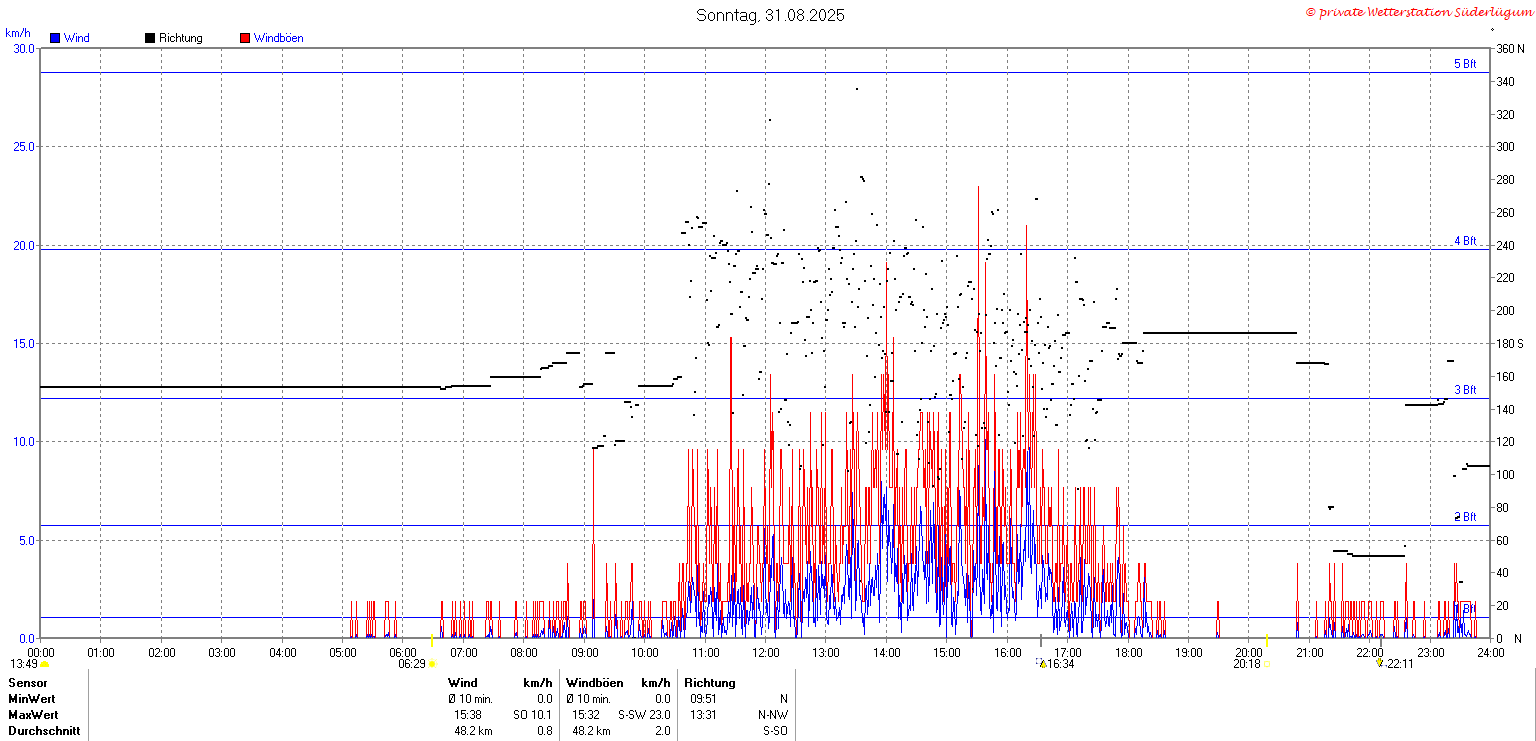Select the Windböen legend label
1536x741 pixels.
278,38
